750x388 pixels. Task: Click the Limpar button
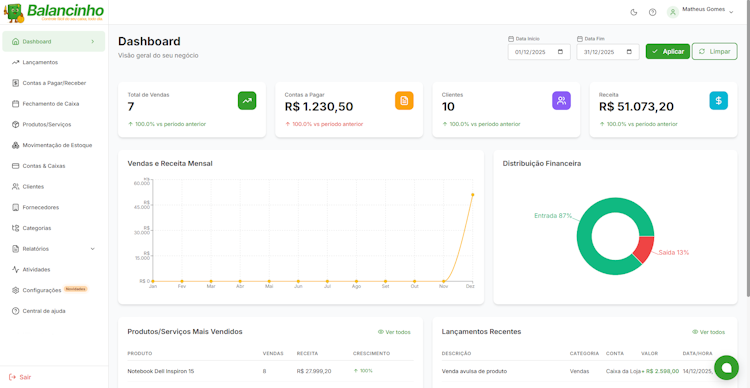[715, 51]
